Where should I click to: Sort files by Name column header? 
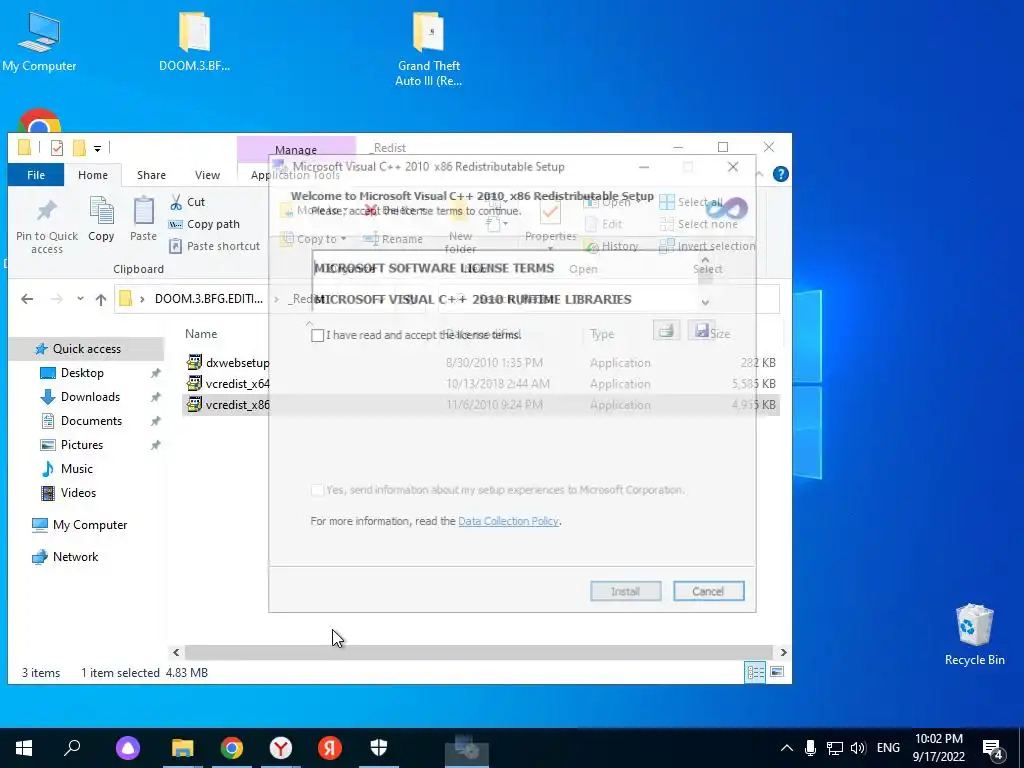(x=200, y=334)
